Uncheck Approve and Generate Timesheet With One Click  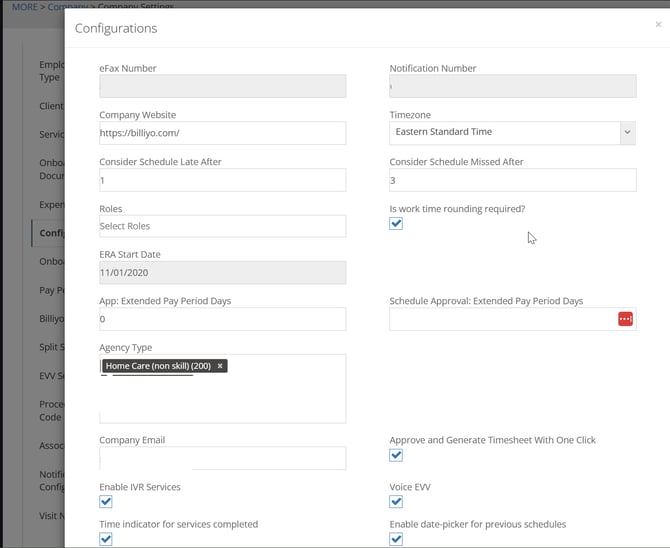[396, 455]
